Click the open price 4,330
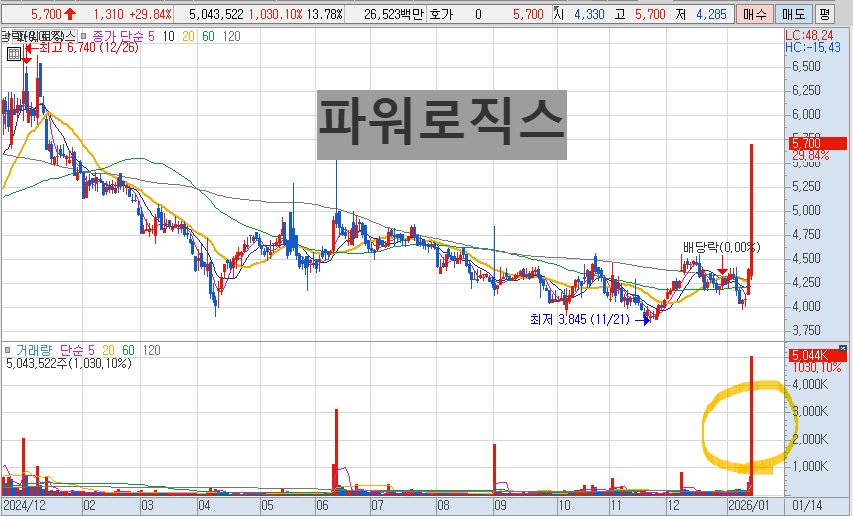 click(589, 14)
